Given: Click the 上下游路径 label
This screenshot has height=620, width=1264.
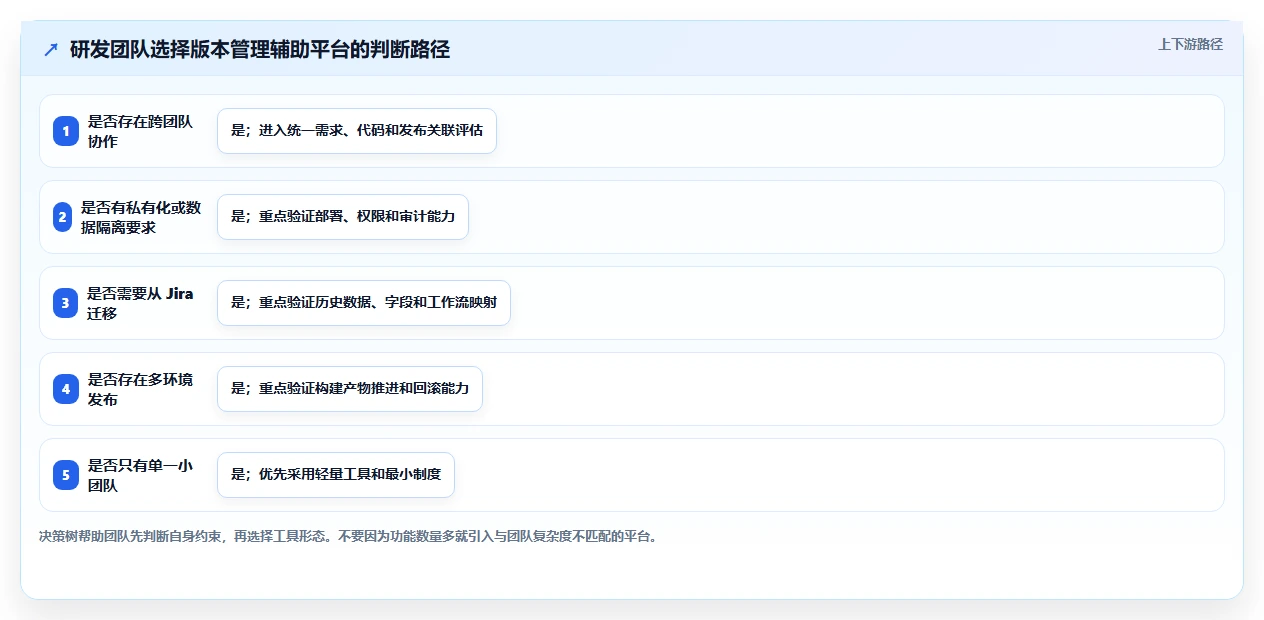Looking at the screenshot, I should [1190, 45].
